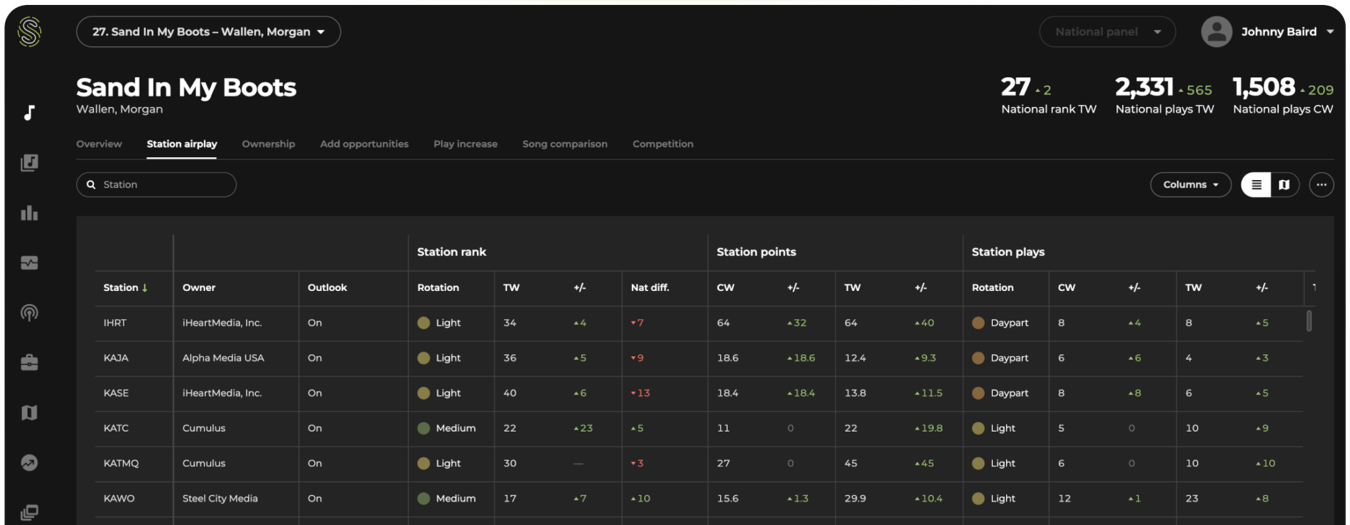
Task: Open the activity monitor sidebar icon
Action: coord(29,262)
